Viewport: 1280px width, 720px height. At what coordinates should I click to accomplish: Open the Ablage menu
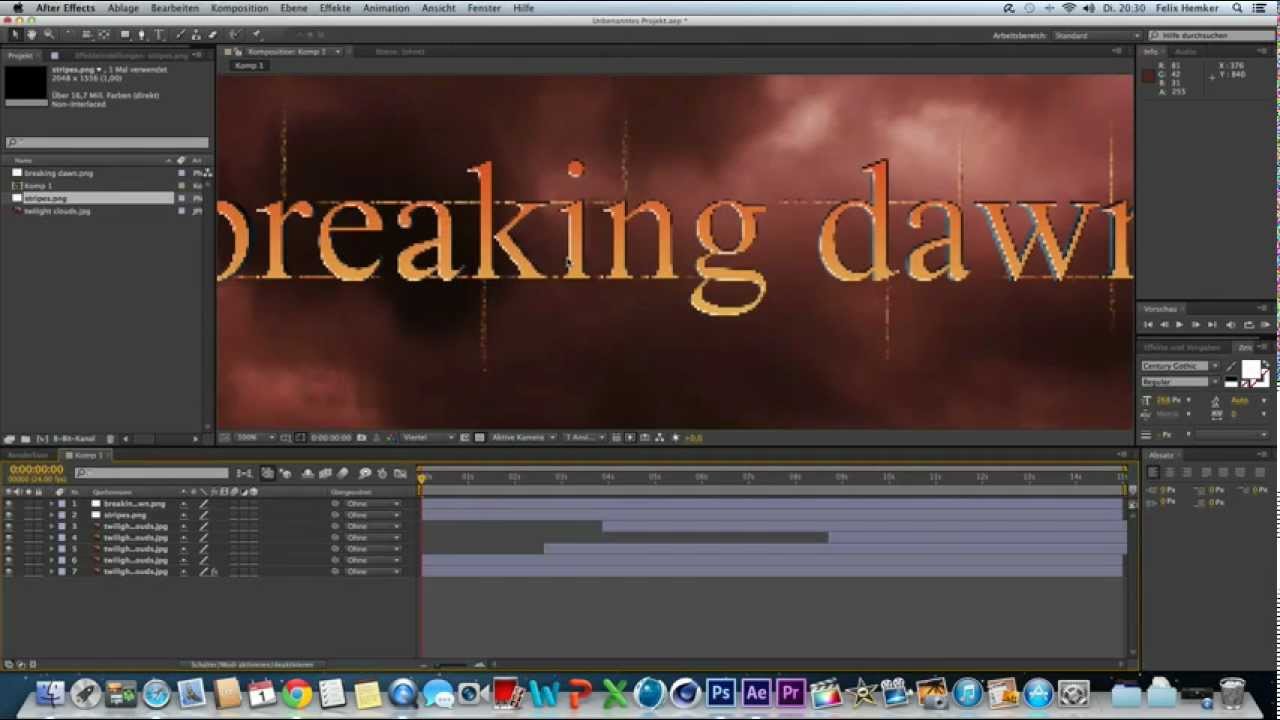[x=123, y=8]
